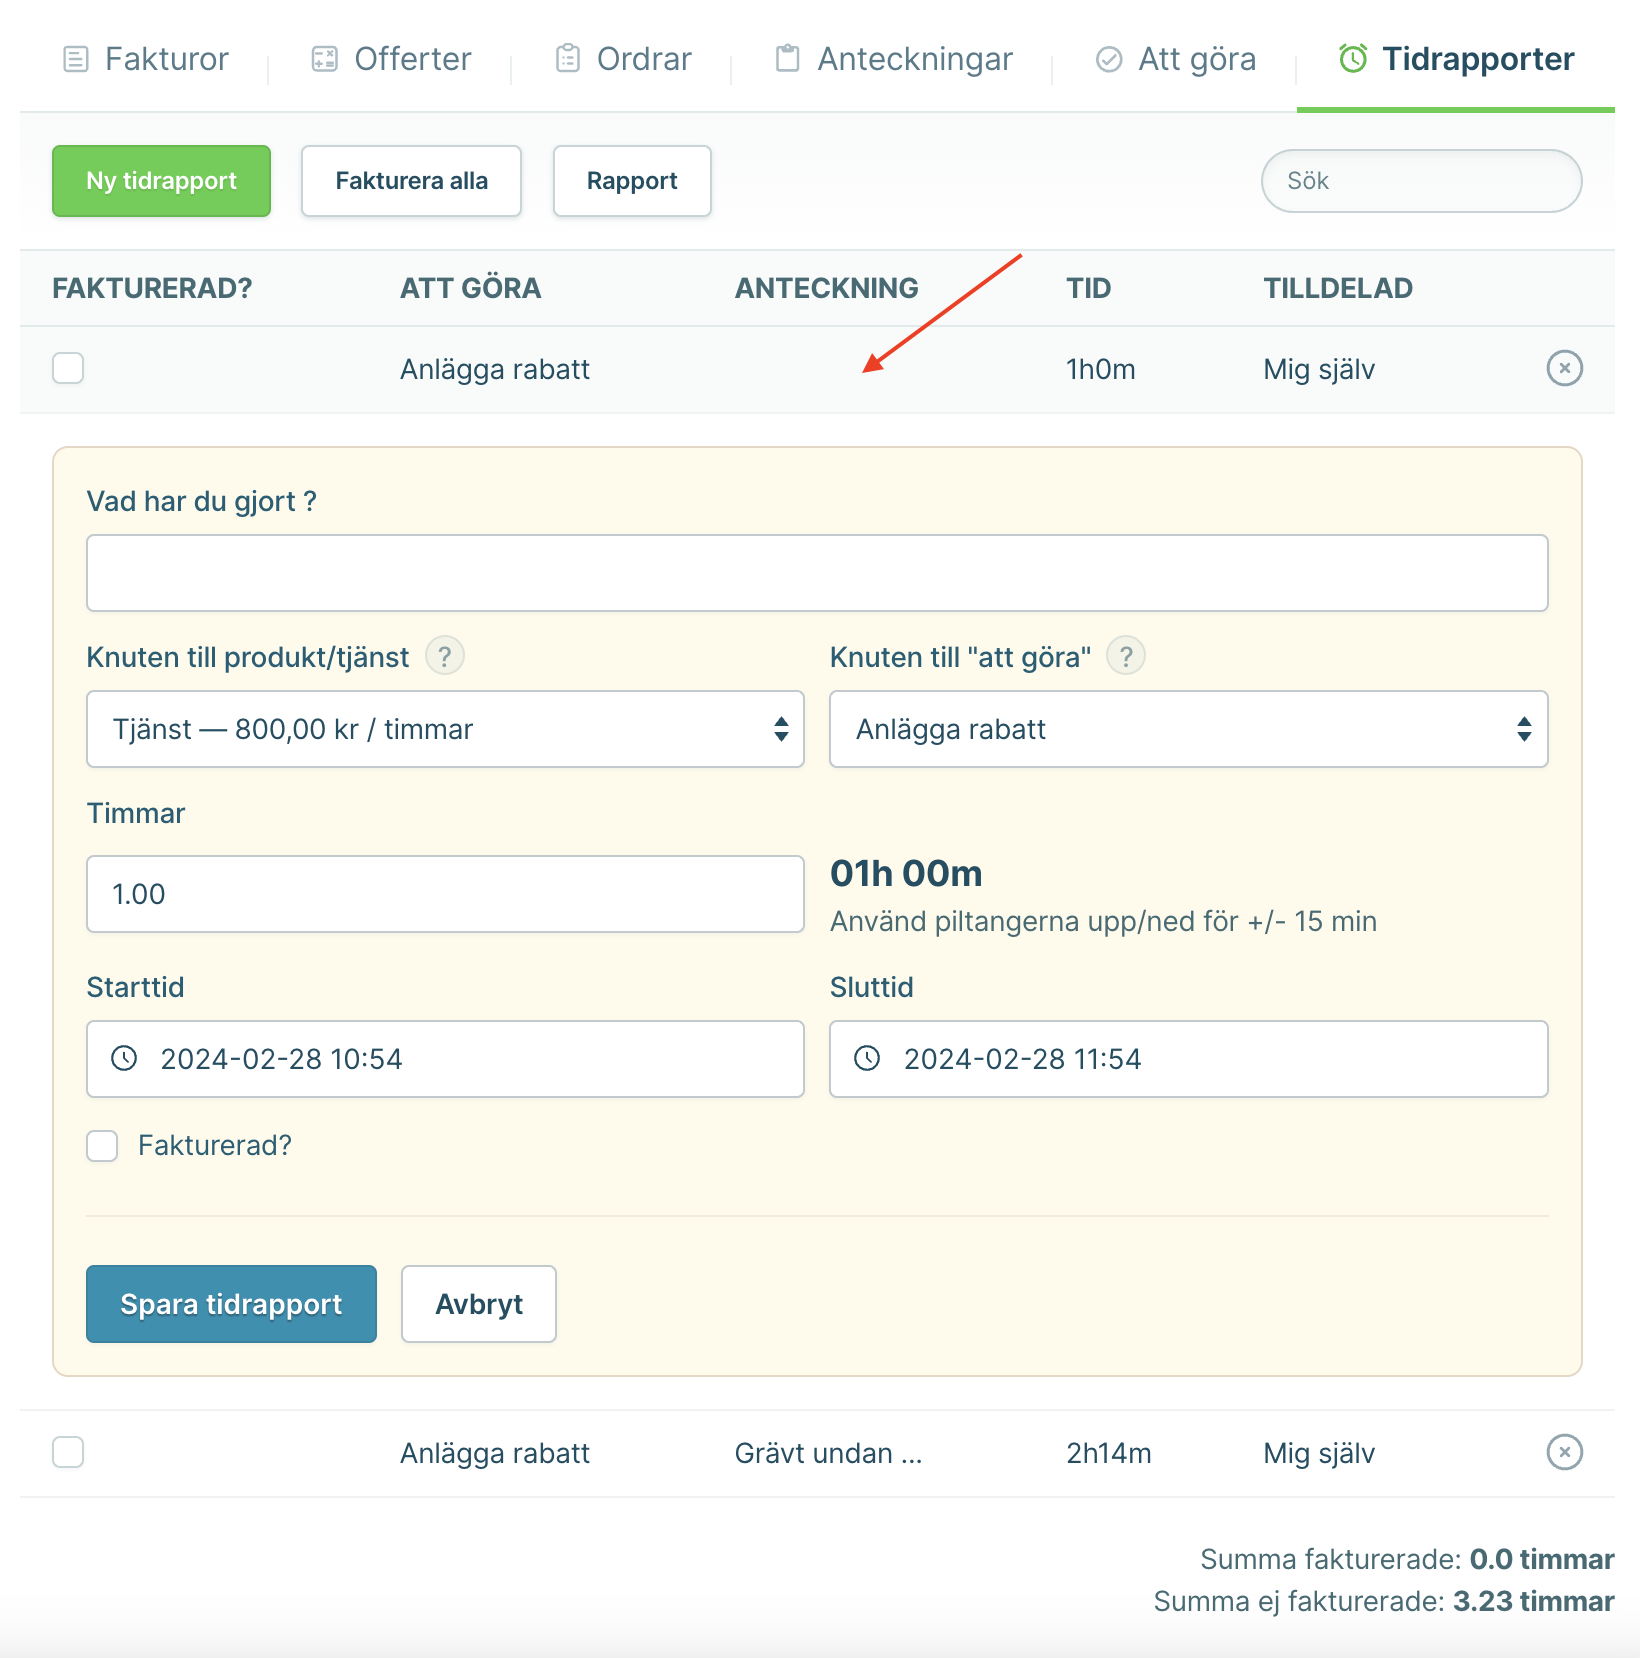Open the Att göra tab

click(1176, 59)
